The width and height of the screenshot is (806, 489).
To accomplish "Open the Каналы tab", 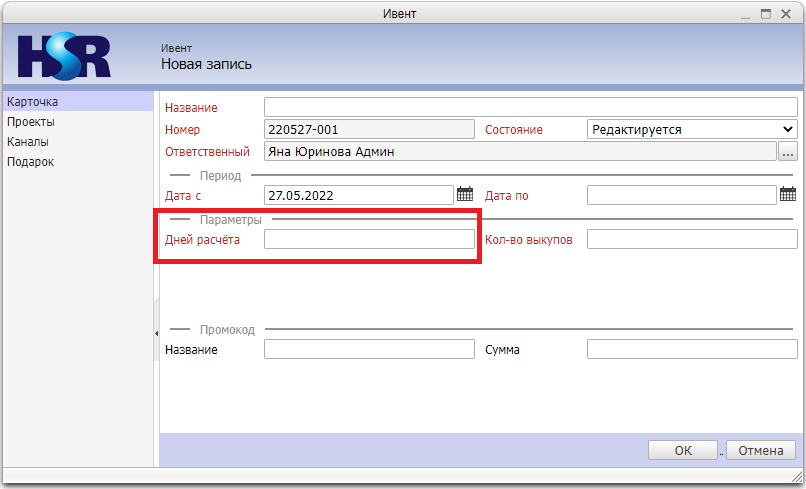I will tap(78, 142).
